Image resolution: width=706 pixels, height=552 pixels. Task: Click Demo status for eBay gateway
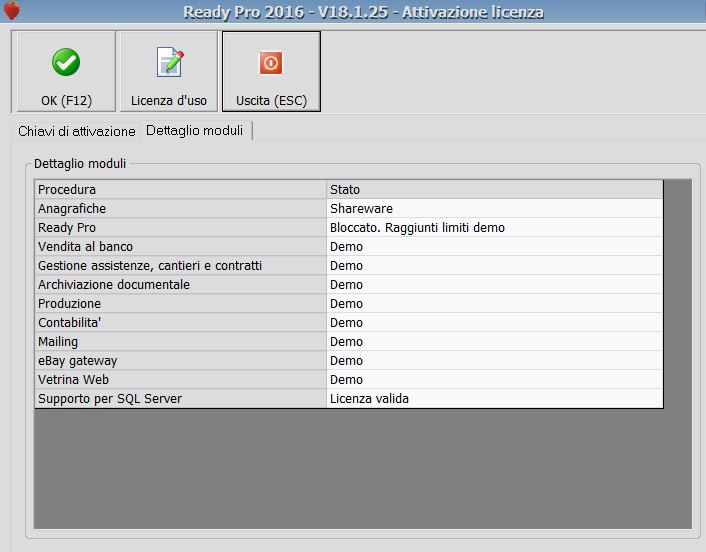point(495,360)
